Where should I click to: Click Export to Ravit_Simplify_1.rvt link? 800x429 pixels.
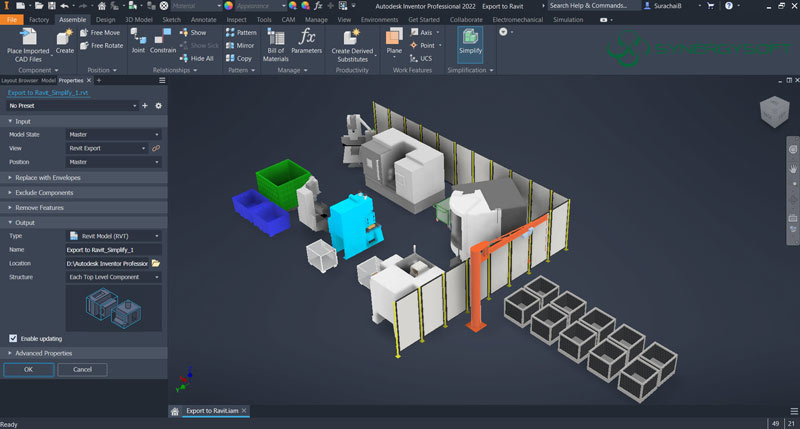click(x=48, y=93)
